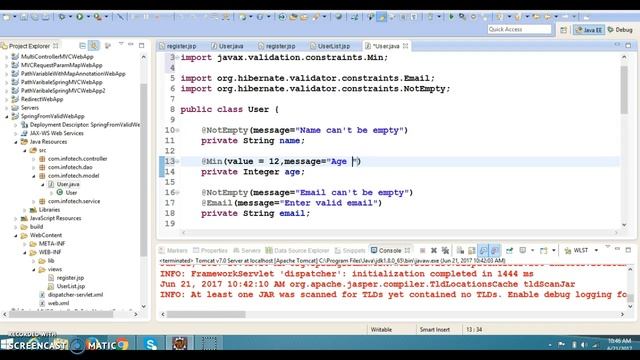
Task: Click the Collapse All icon in Project Explorer
Action: tap(82, 46)
